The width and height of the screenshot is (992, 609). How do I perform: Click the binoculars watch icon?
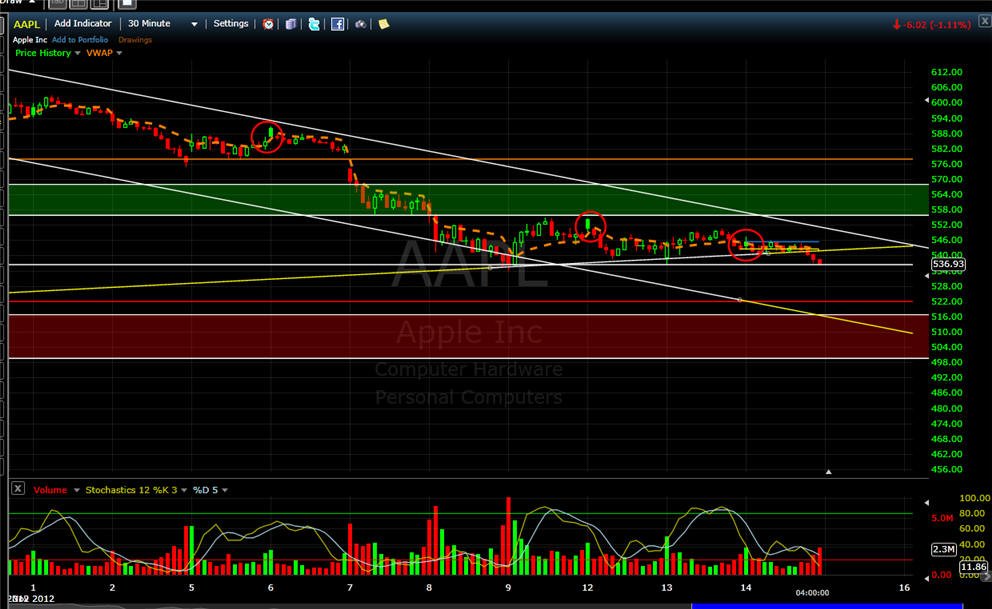[361, 24]
